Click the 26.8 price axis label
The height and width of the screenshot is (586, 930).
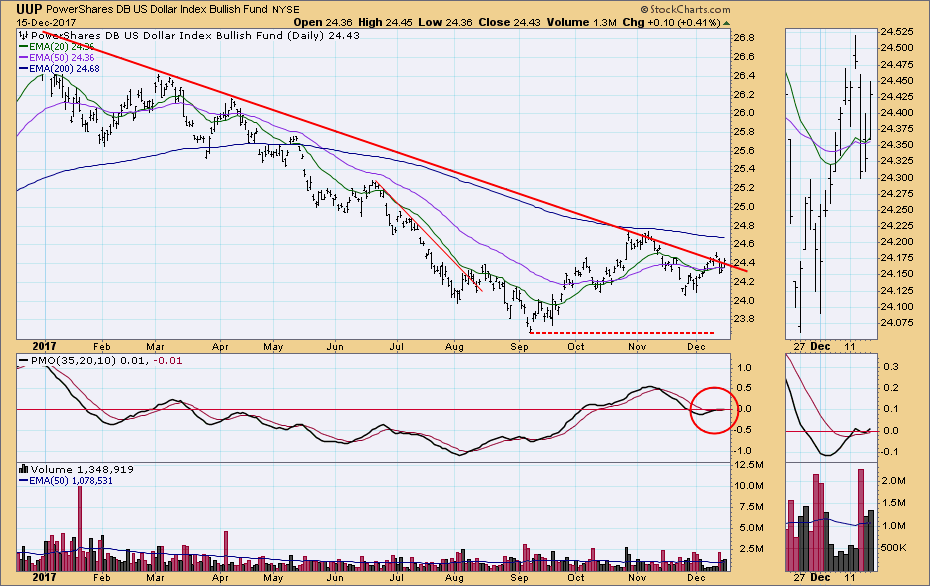744,38
